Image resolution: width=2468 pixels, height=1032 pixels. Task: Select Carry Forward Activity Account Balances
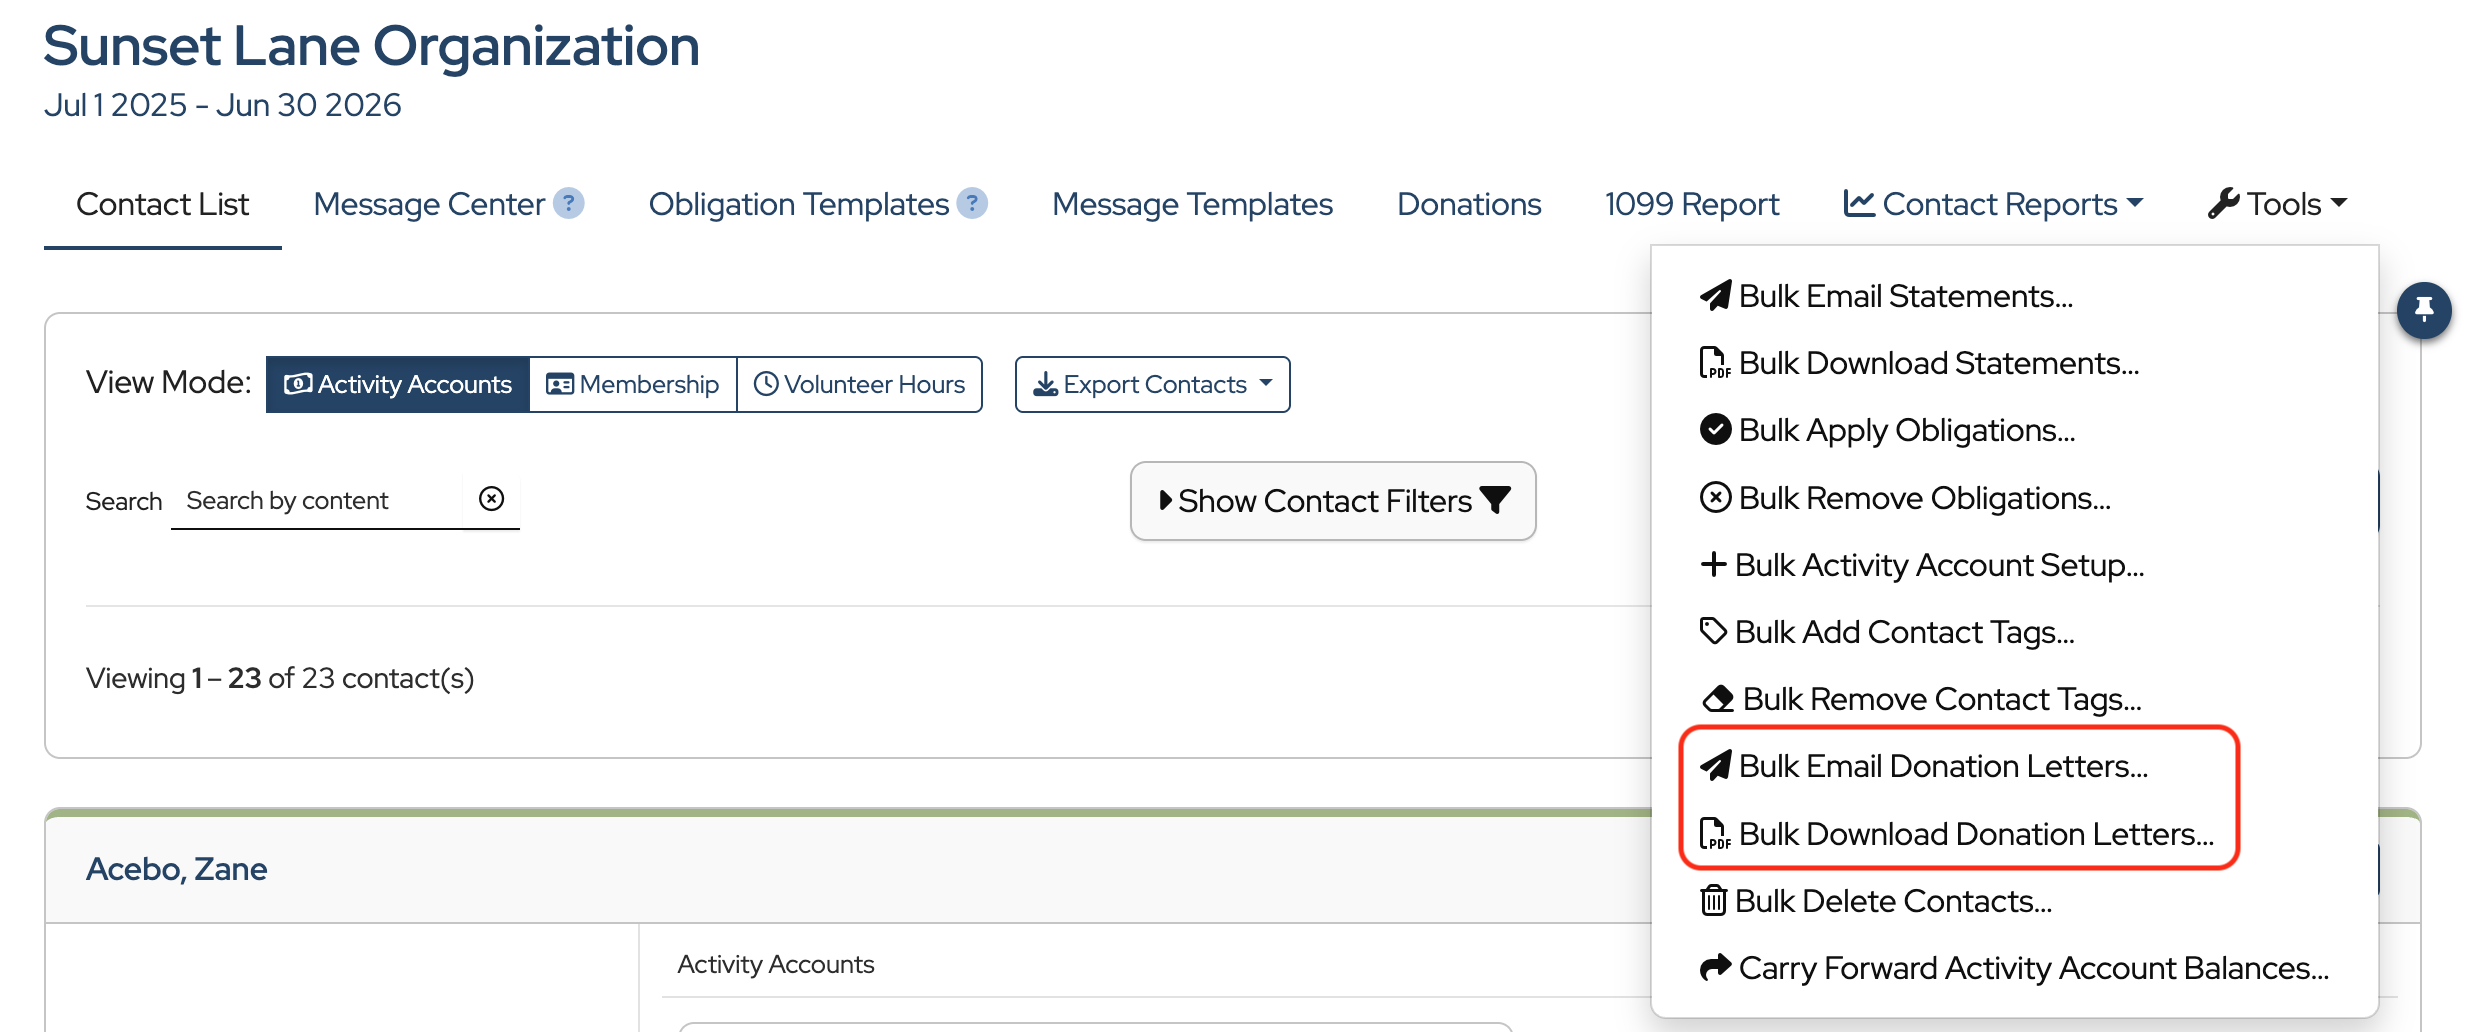[2033, 968]
